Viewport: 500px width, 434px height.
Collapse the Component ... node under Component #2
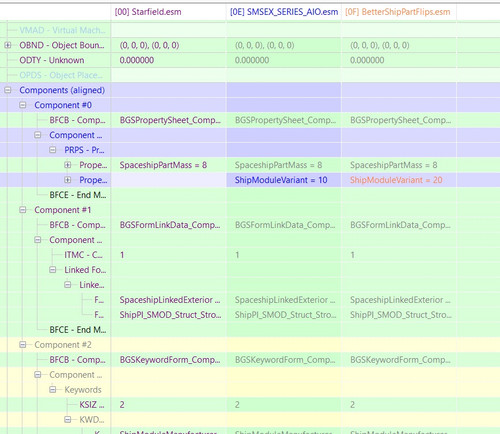[x=38, y=375]
